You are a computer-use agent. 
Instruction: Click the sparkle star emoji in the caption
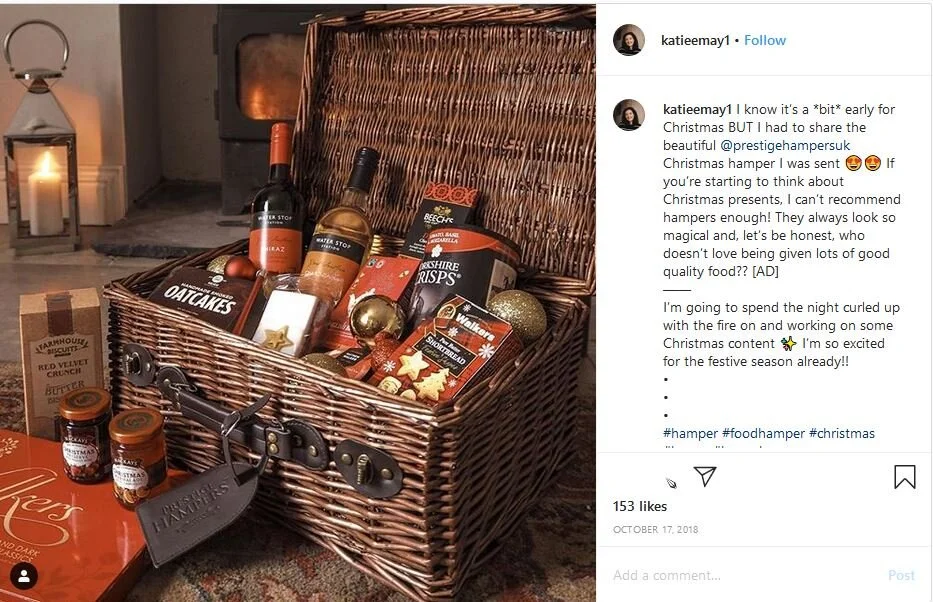pyautogui.click(x=788, y=343)
